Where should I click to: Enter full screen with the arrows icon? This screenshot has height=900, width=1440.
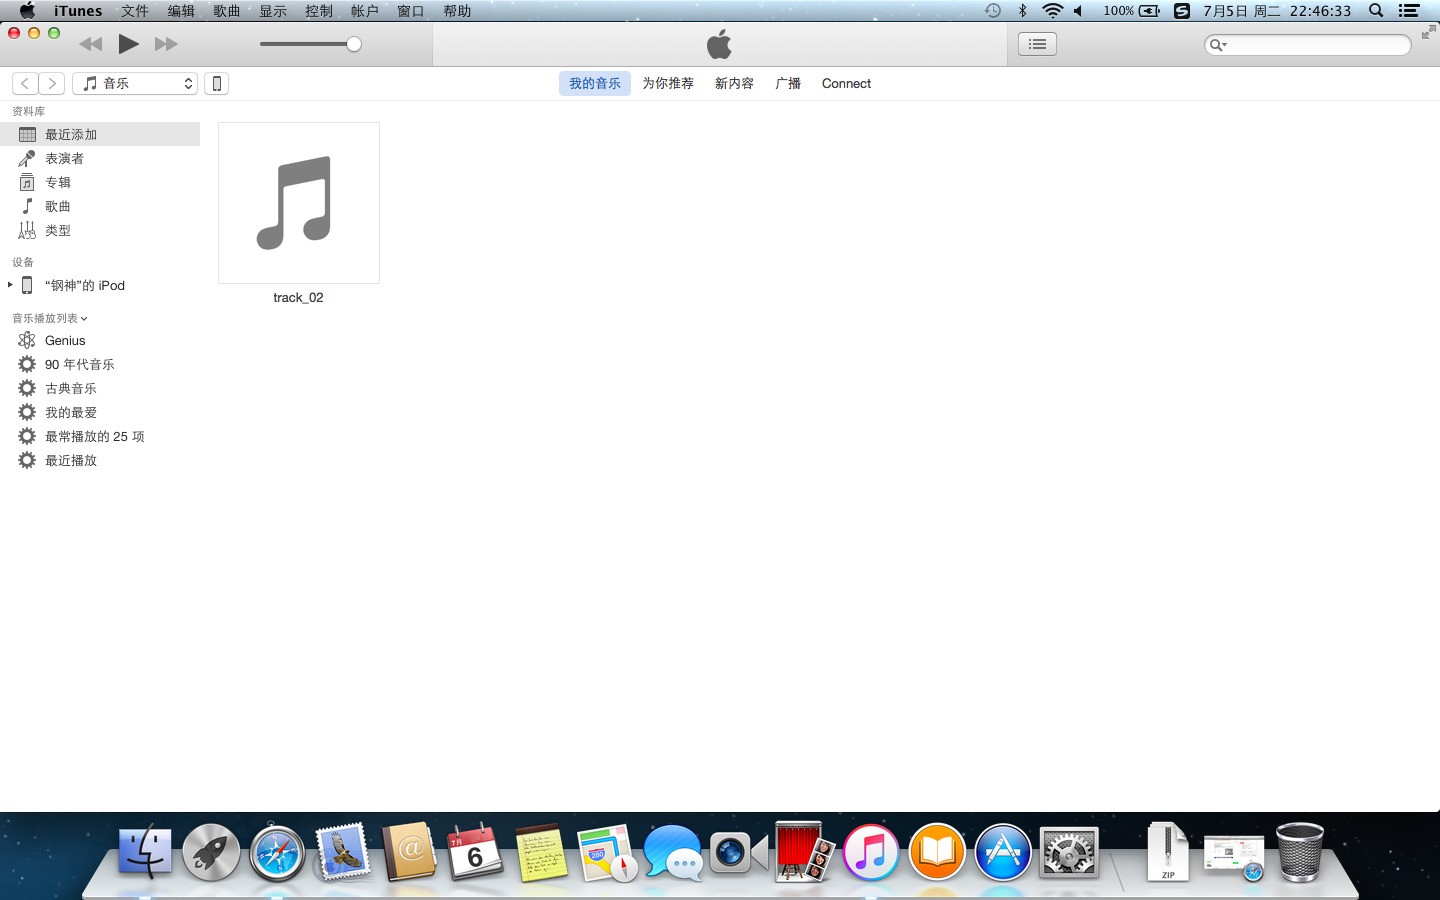[1428, 33]
